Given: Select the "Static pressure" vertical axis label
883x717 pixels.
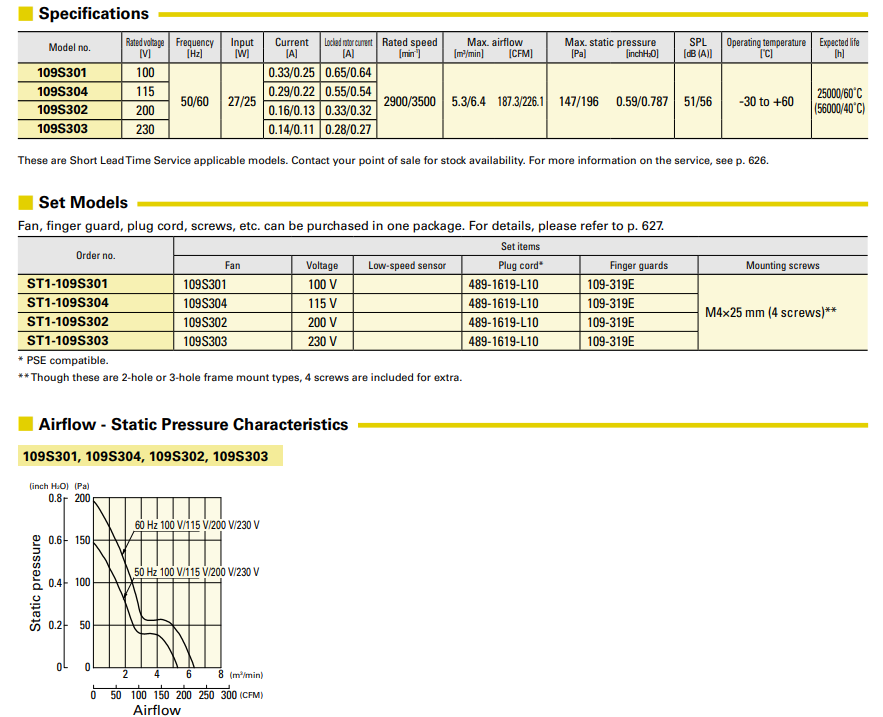Looking at the screenshot, I should pyautogui.click(x=35, y=583).
